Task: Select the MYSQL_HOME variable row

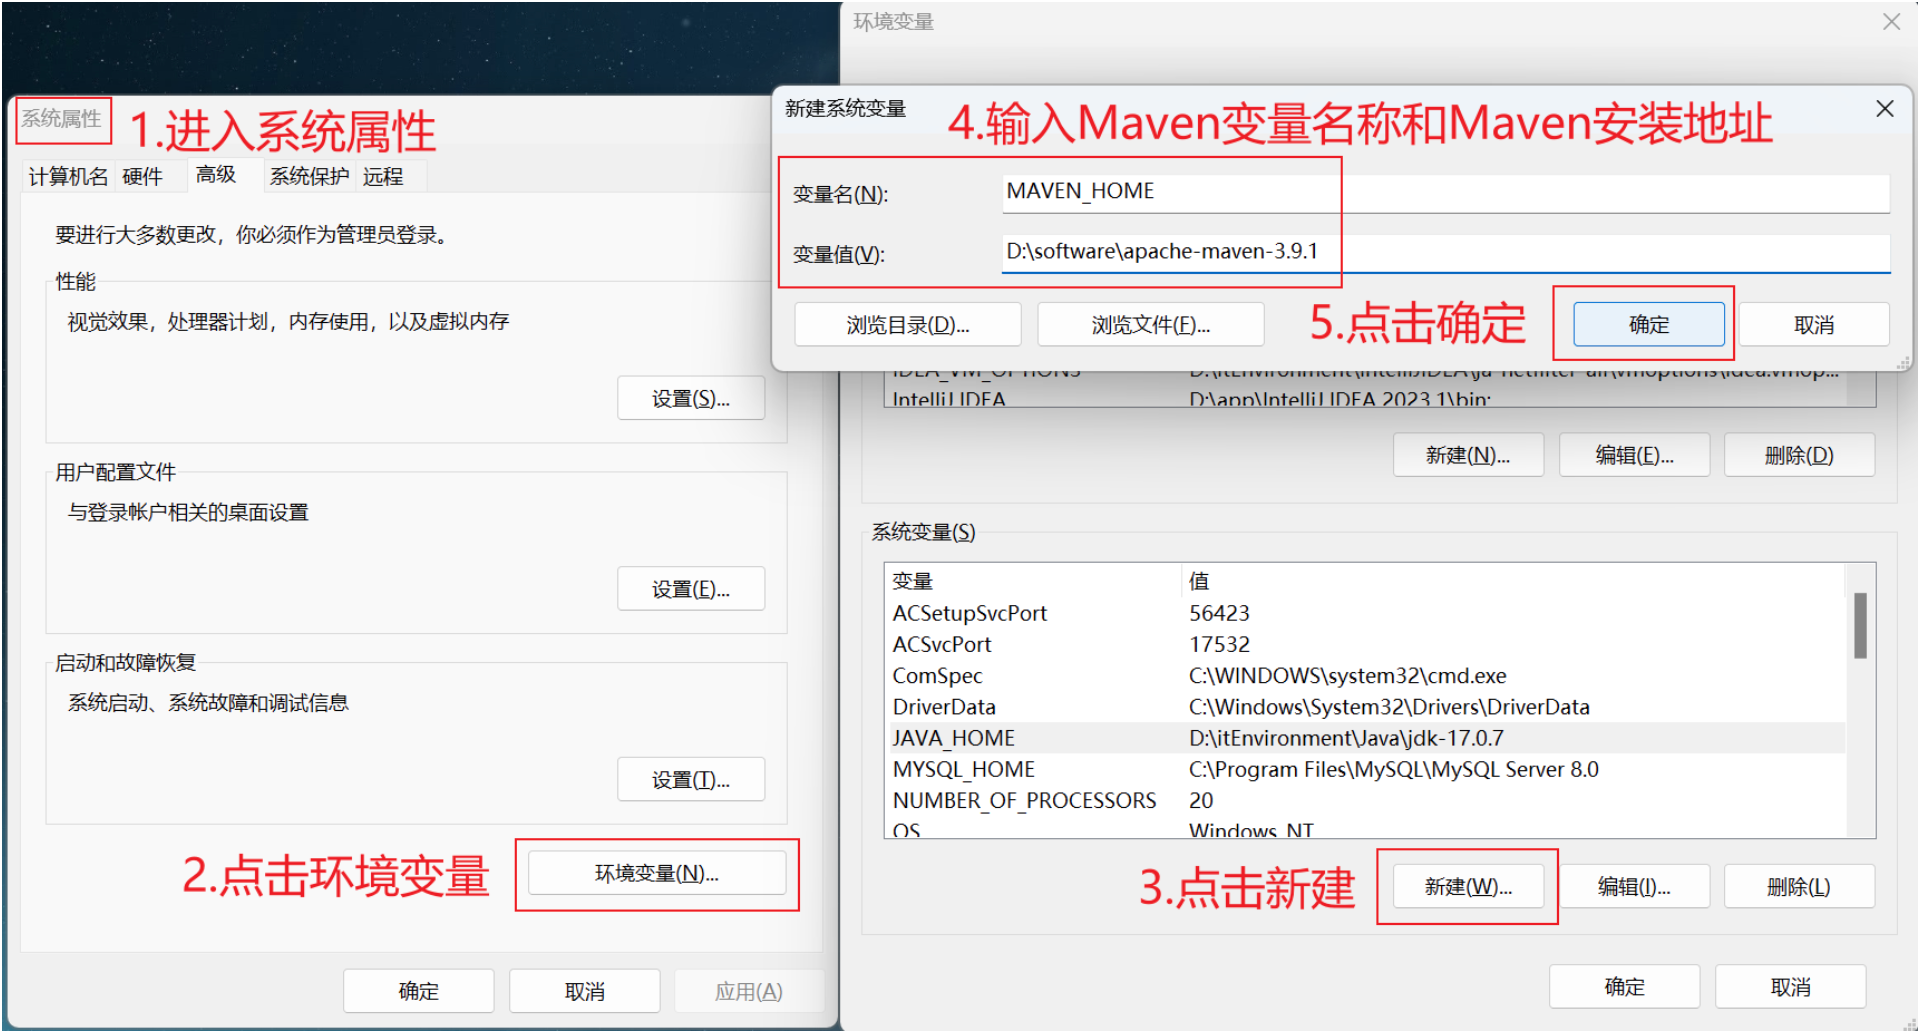Action: 1365,769
